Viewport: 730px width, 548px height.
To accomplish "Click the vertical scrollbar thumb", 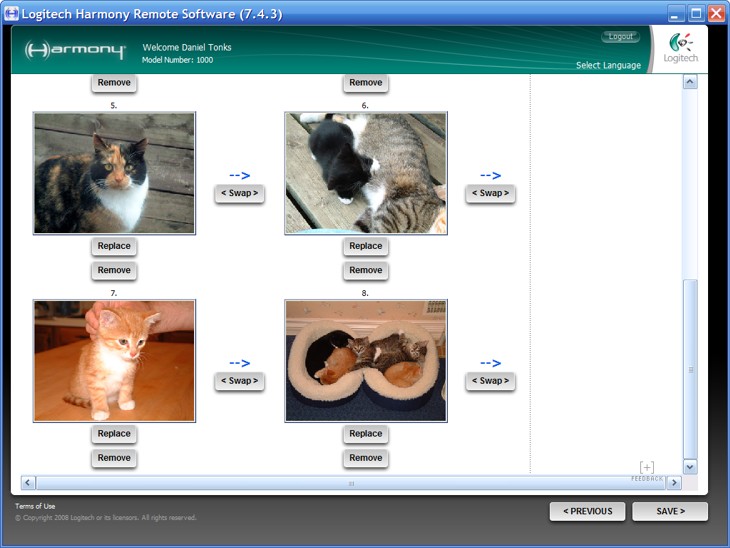I will point(690,370).
